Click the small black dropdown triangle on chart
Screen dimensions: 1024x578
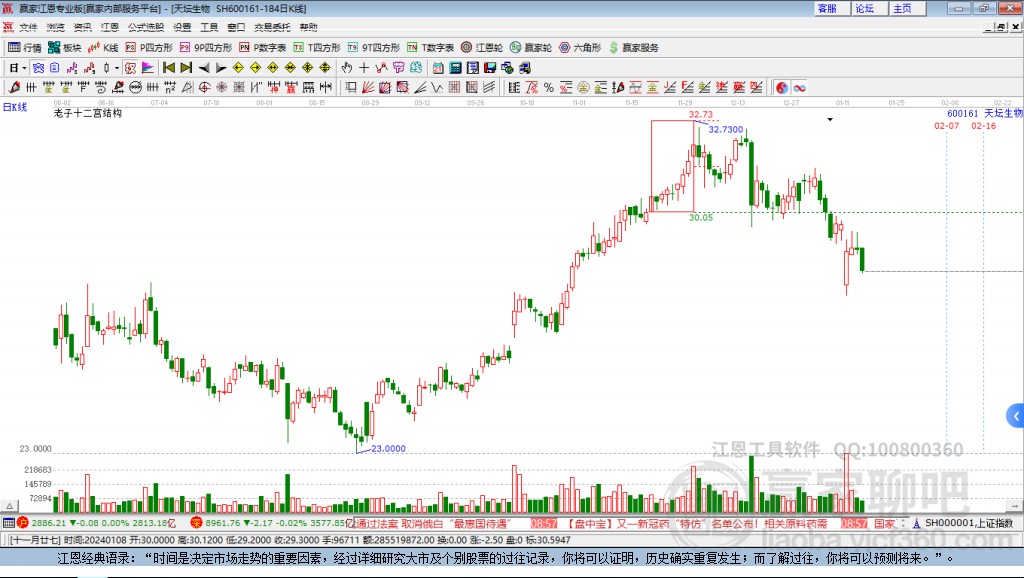pyautogui.click(x=830, y=120)
